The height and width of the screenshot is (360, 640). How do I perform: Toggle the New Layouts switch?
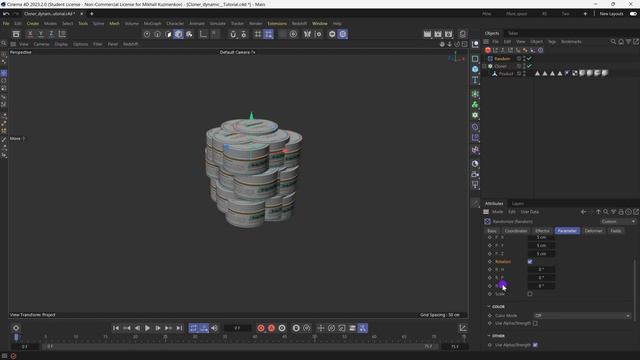point(633,14)
